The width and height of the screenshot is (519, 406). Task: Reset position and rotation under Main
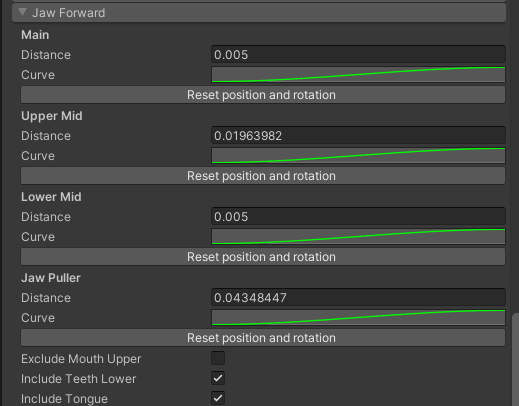[x=263, y=95]
